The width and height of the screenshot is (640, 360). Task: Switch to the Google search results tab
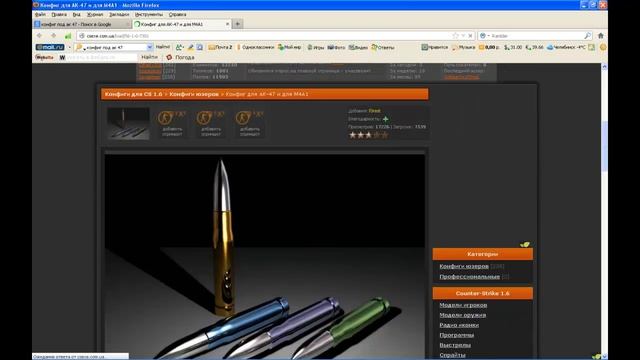(x=82, y=24)
